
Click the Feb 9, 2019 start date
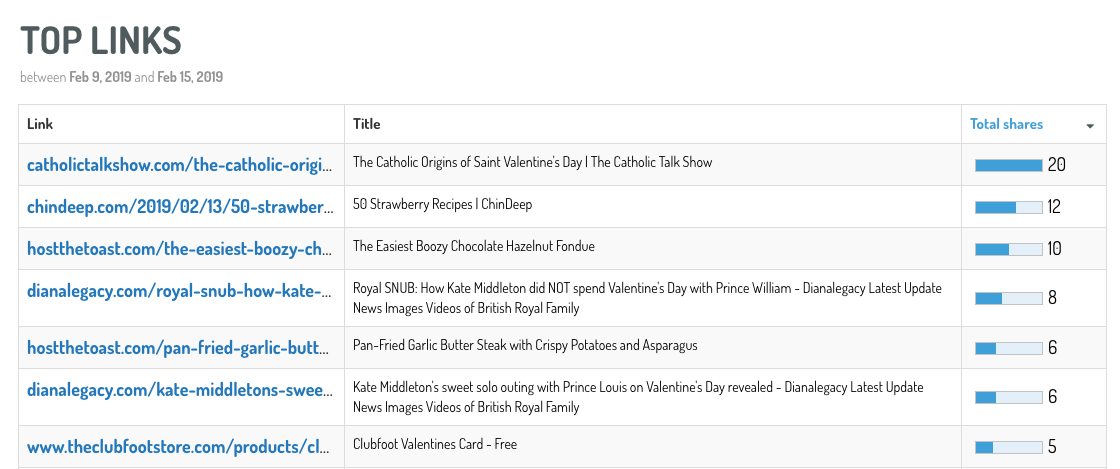[x=100, y=77]
